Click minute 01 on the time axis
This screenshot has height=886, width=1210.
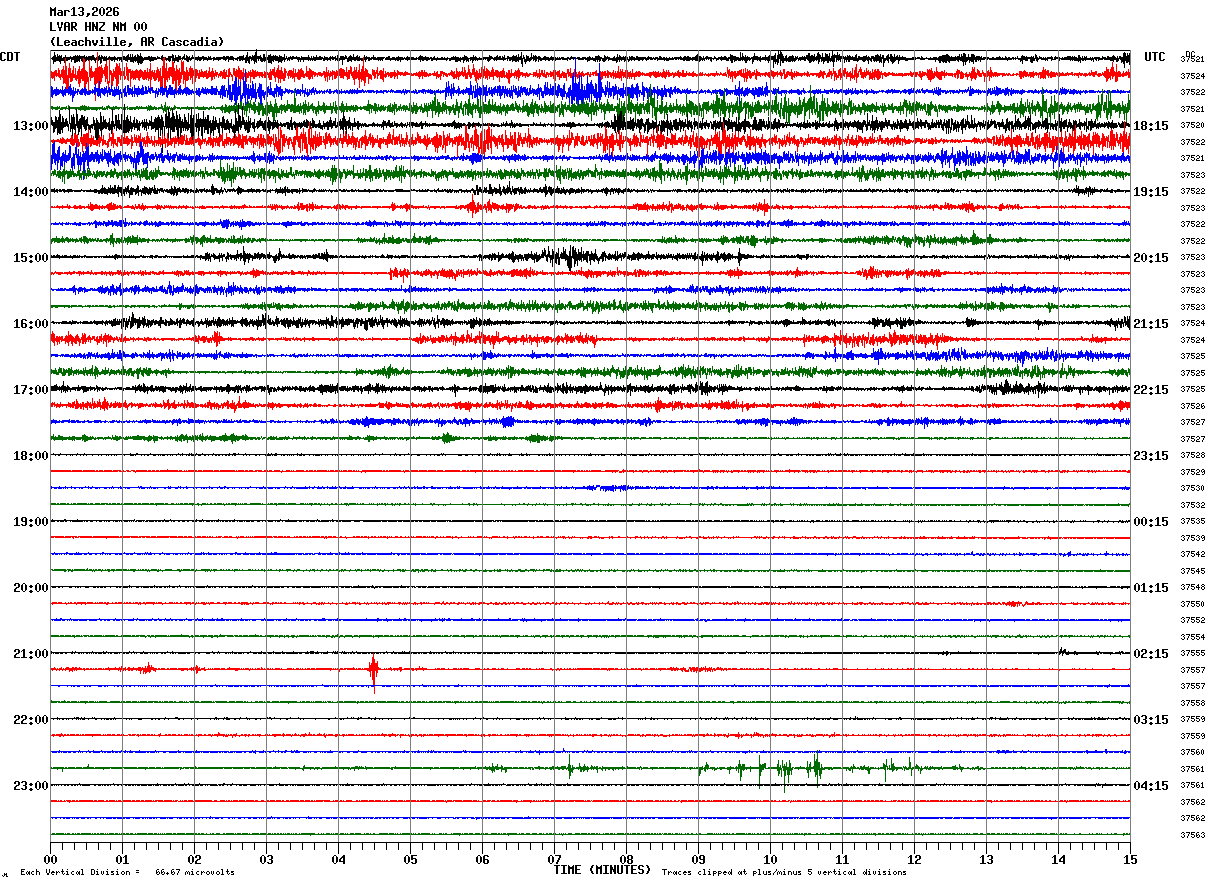click(122, 860)
